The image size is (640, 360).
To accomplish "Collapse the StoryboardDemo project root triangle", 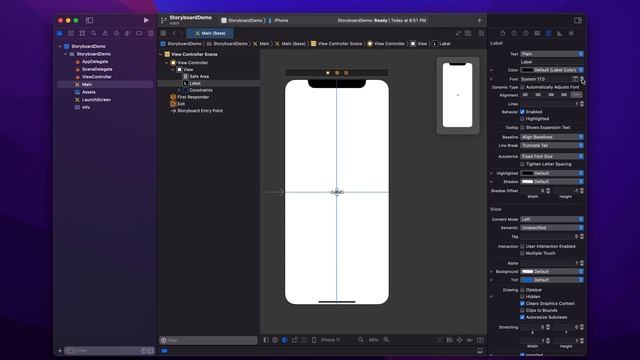I will click(x=60, y=47).
